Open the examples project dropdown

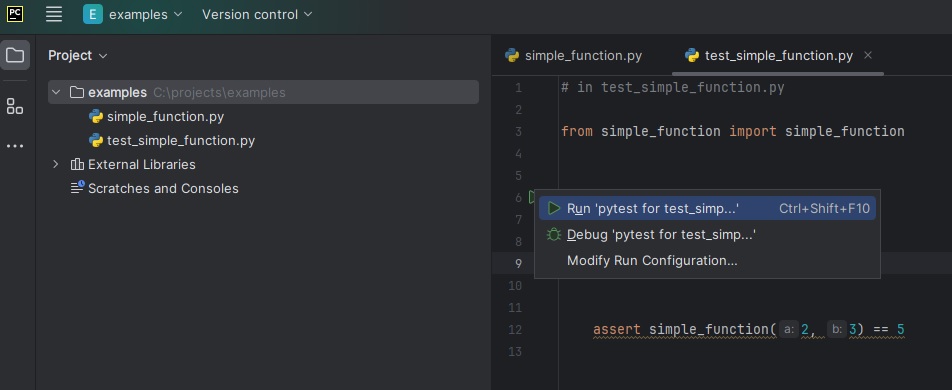[x=146, y=14]
